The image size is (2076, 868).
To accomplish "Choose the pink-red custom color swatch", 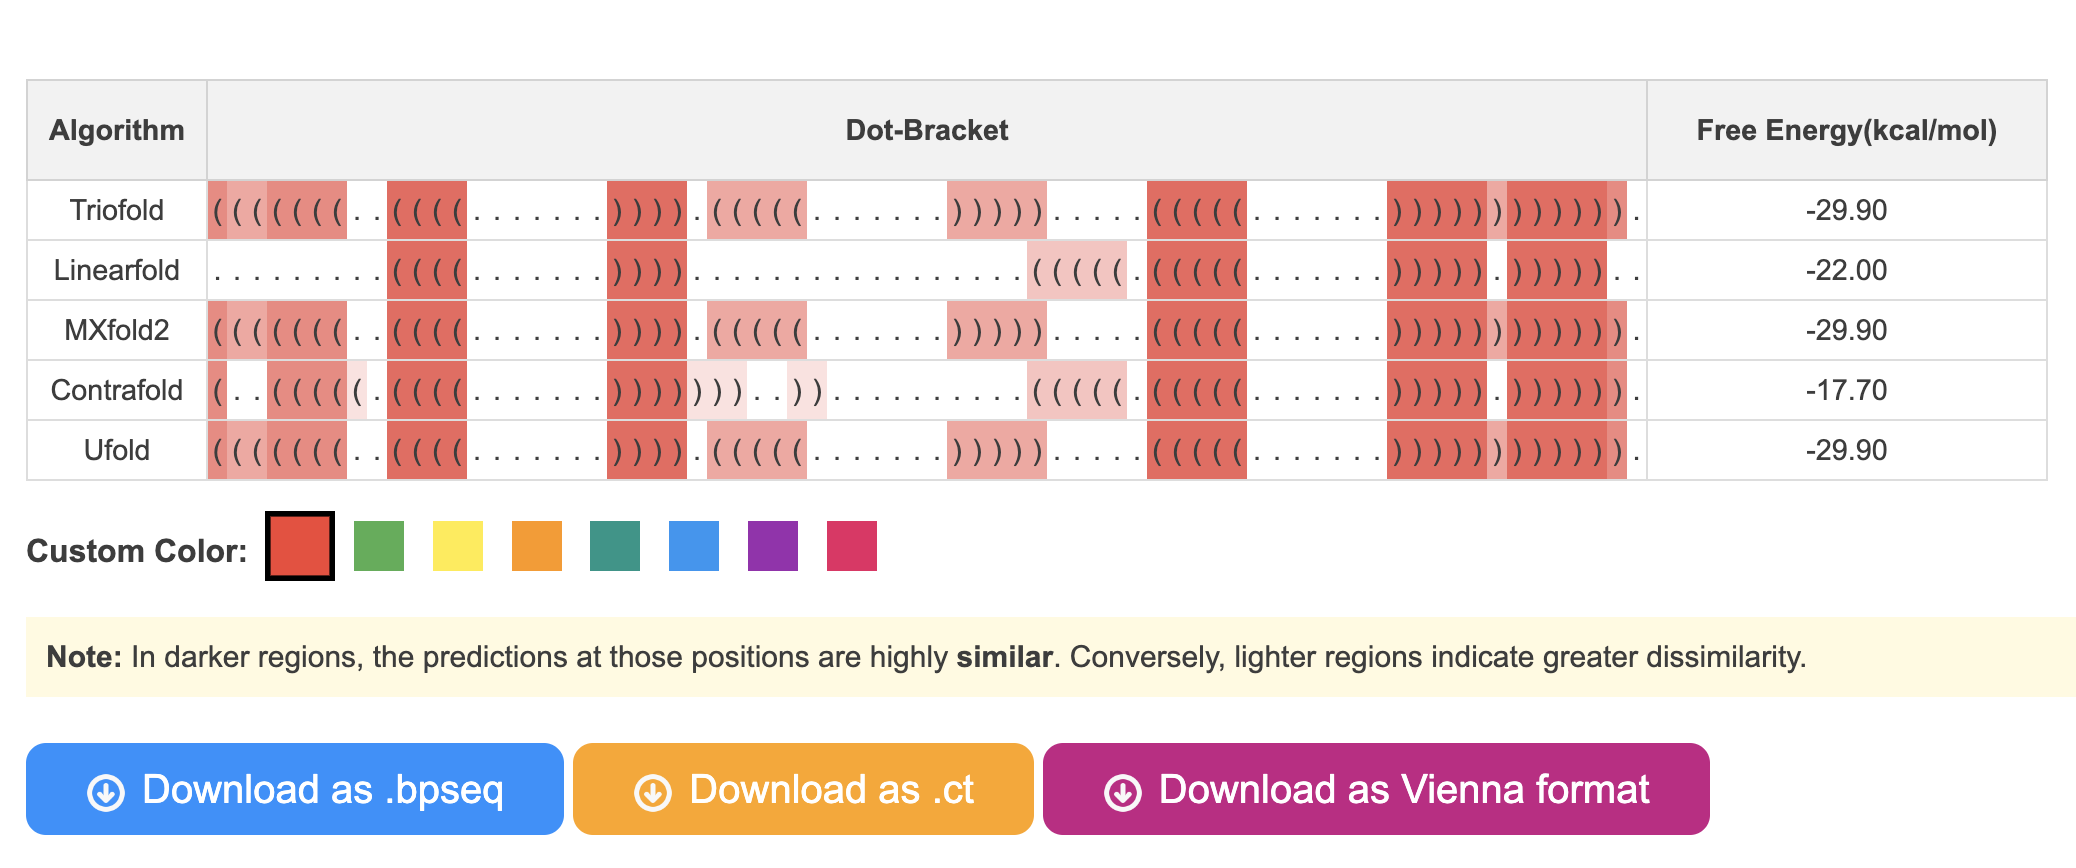I will pyautogui.click(x=852, y=546).
